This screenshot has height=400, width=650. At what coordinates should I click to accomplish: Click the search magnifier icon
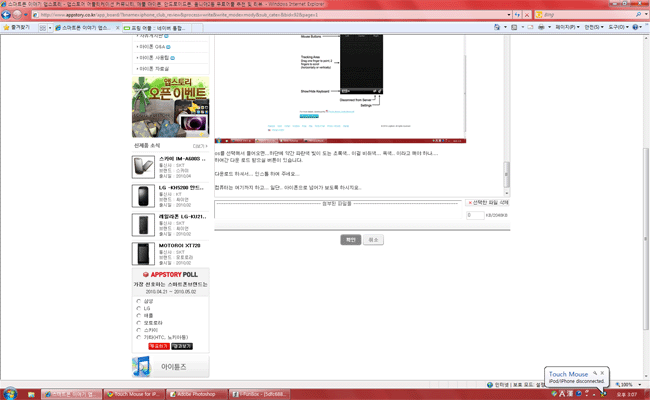point(638,15)
